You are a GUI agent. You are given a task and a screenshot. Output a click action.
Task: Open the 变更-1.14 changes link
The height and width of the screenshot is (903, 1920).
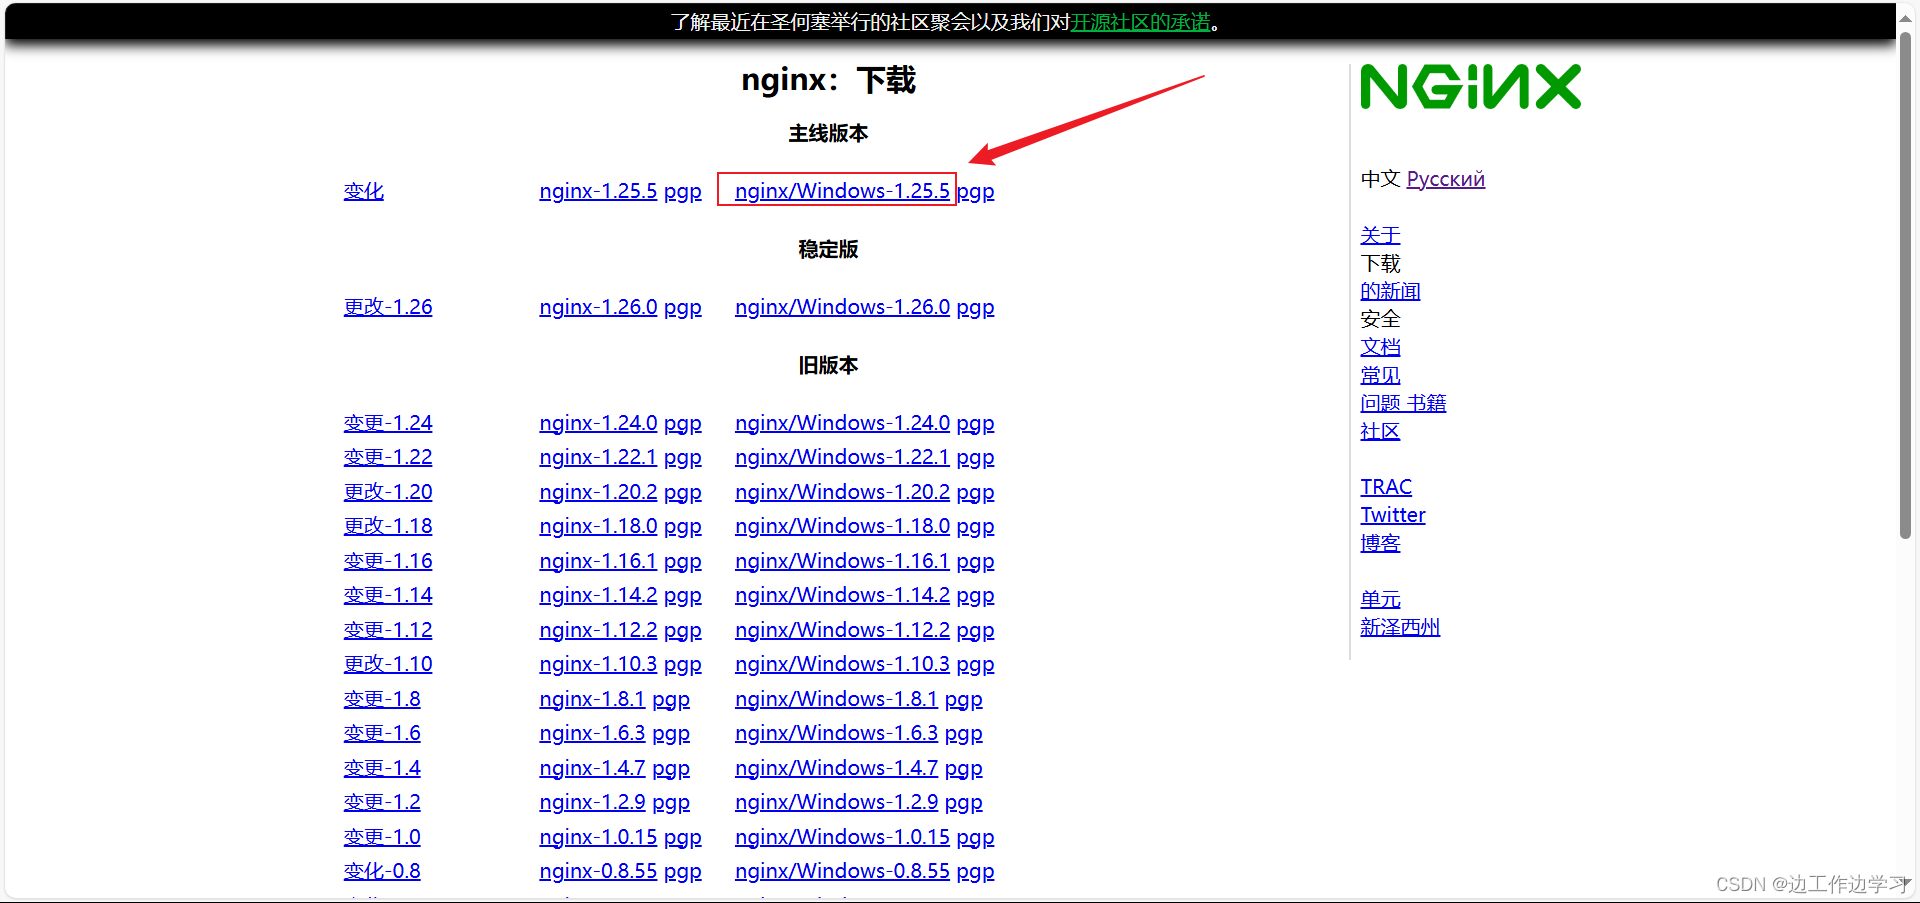click(x=388, y=595)
